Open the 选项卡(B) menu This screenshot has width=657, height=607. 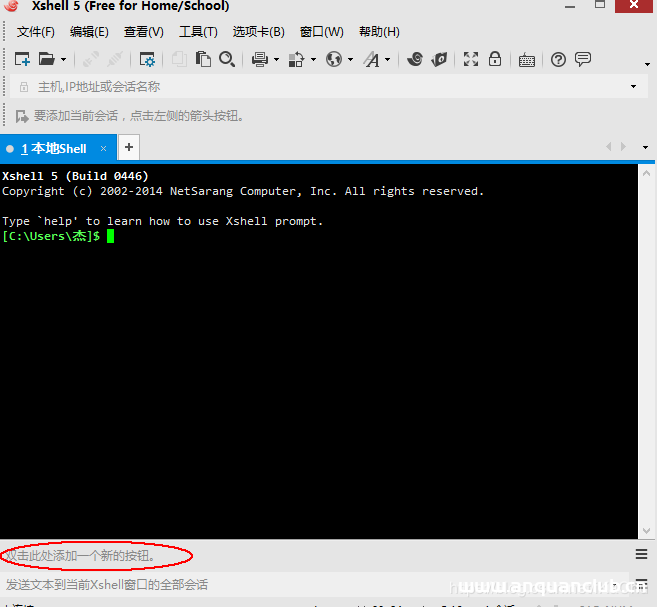tap(259, 32)
